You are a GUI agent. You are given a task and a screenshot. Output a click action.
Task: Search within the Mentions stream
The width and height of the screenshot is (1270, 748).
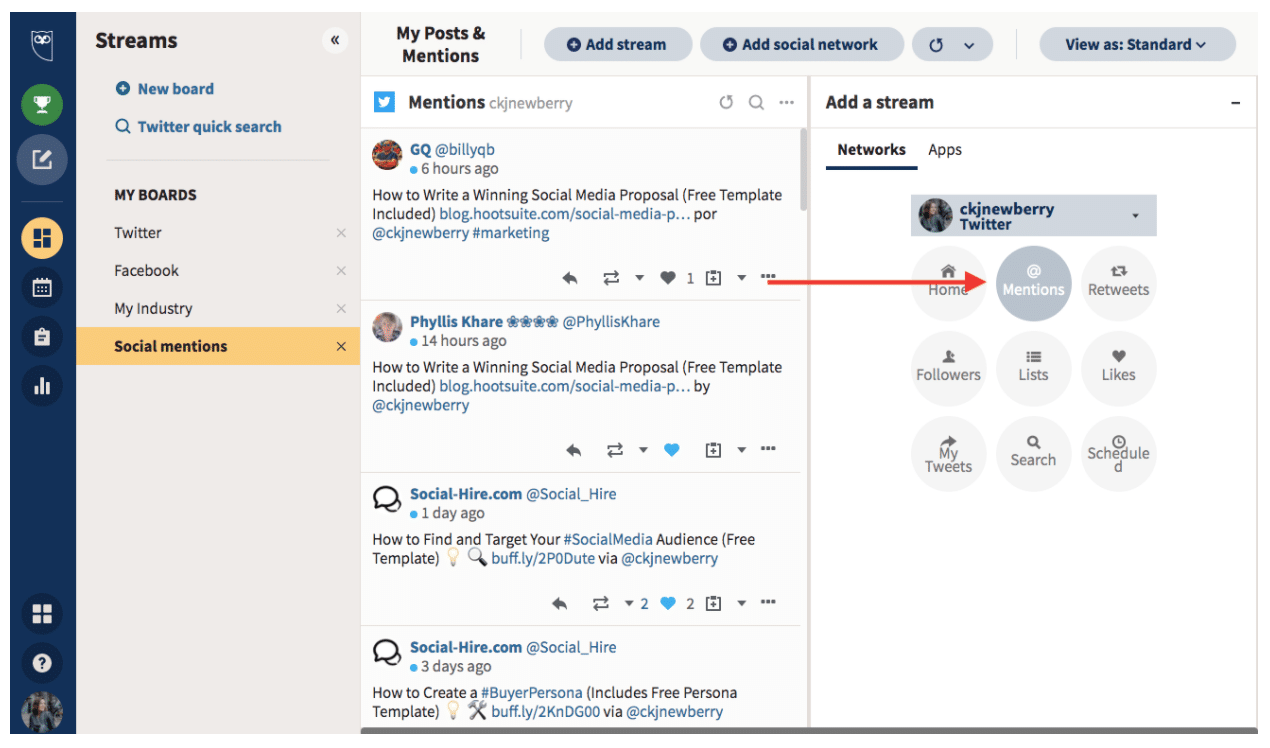[x=757, y=102]
